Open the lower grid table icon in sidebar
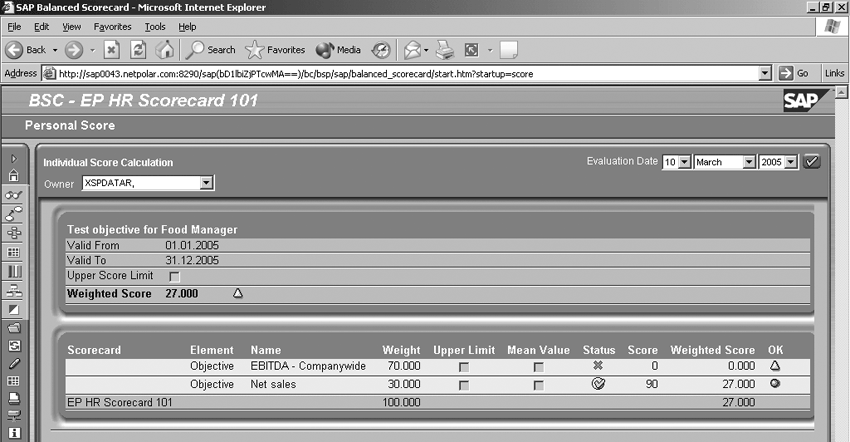This screenshot has width=850, height=442. coord(14,381)
